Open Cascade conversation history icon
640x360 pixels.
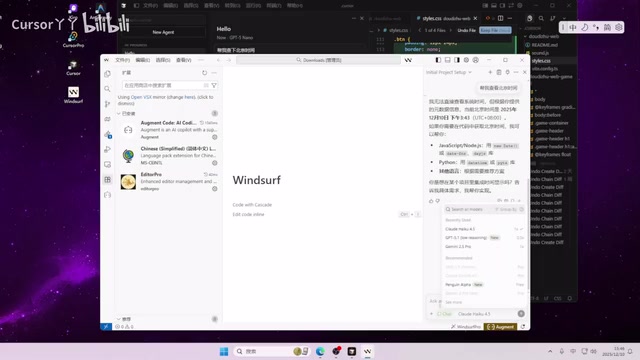click(499, 72)
